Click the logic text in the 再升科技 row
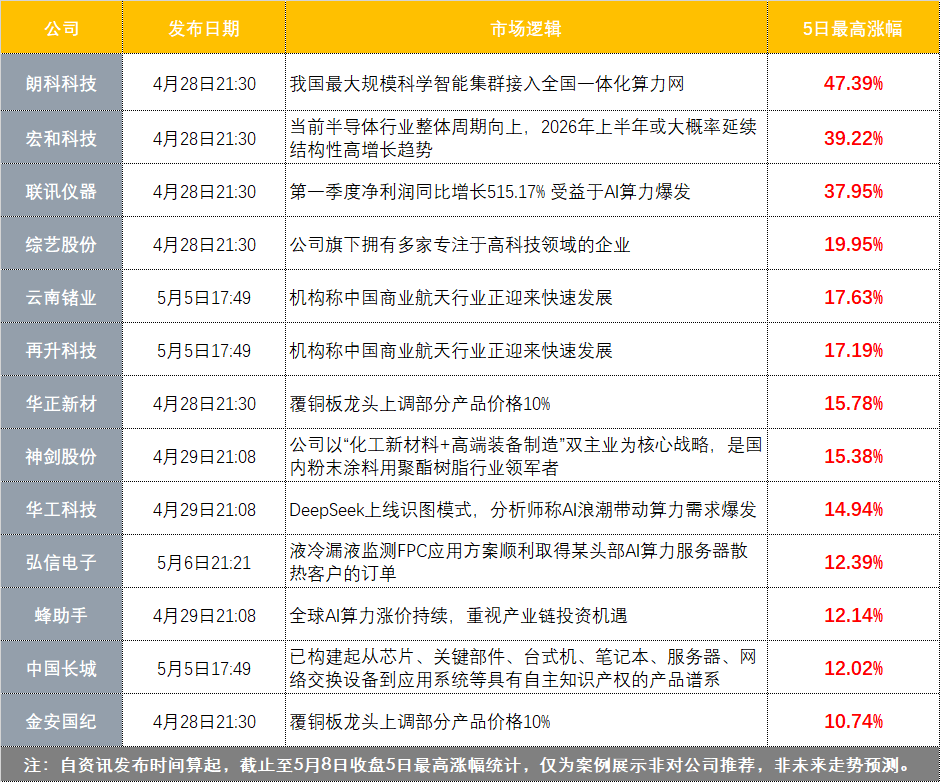 451,350
